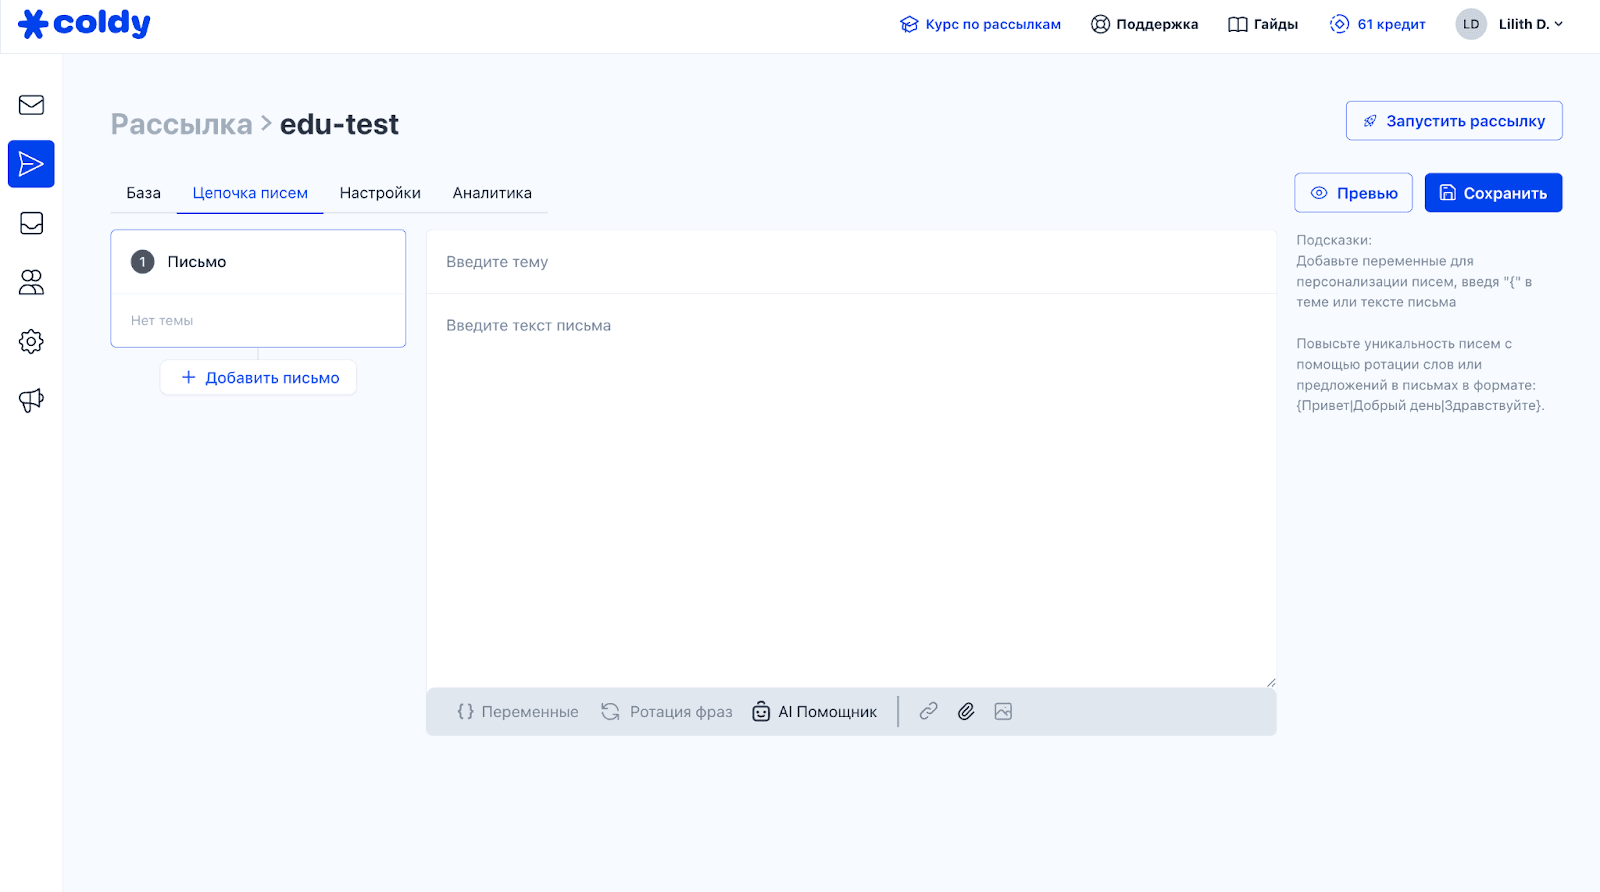The height and width of the screenshot is (892, 1600).
Task: Open the AI Помощник tool
Action: (815, 712)
